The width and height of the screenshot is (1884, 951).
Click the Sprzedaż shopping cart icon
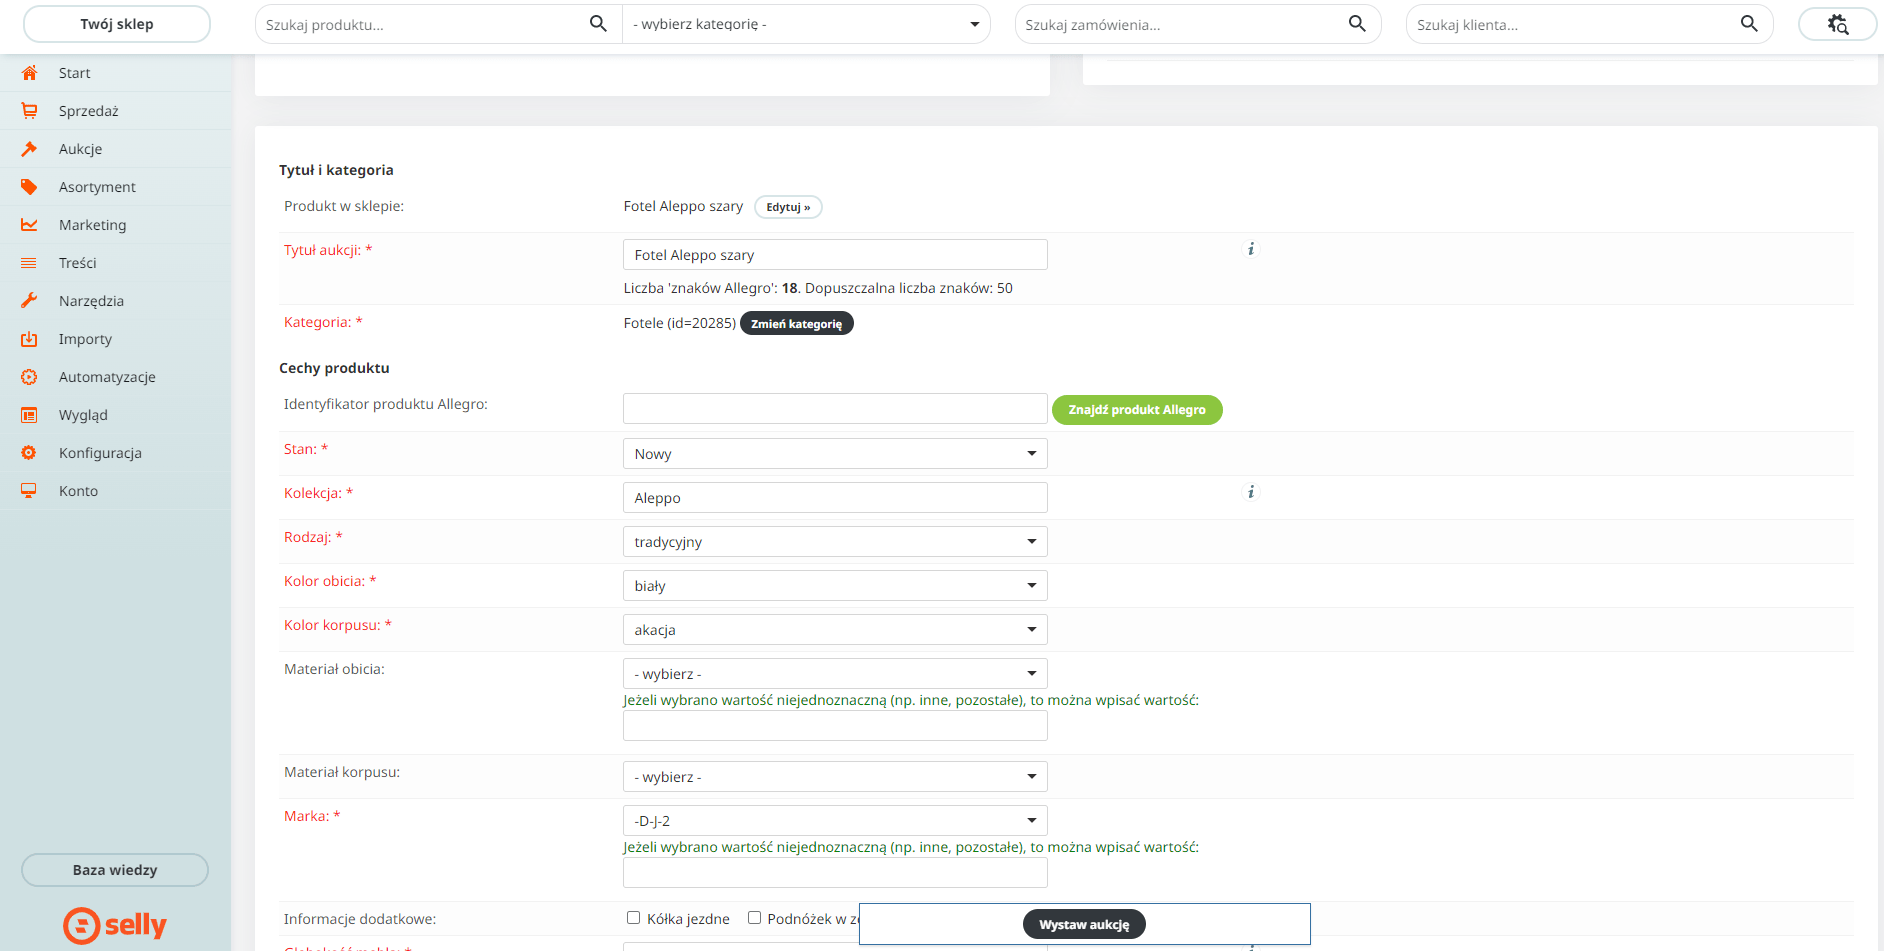(29, 111)
